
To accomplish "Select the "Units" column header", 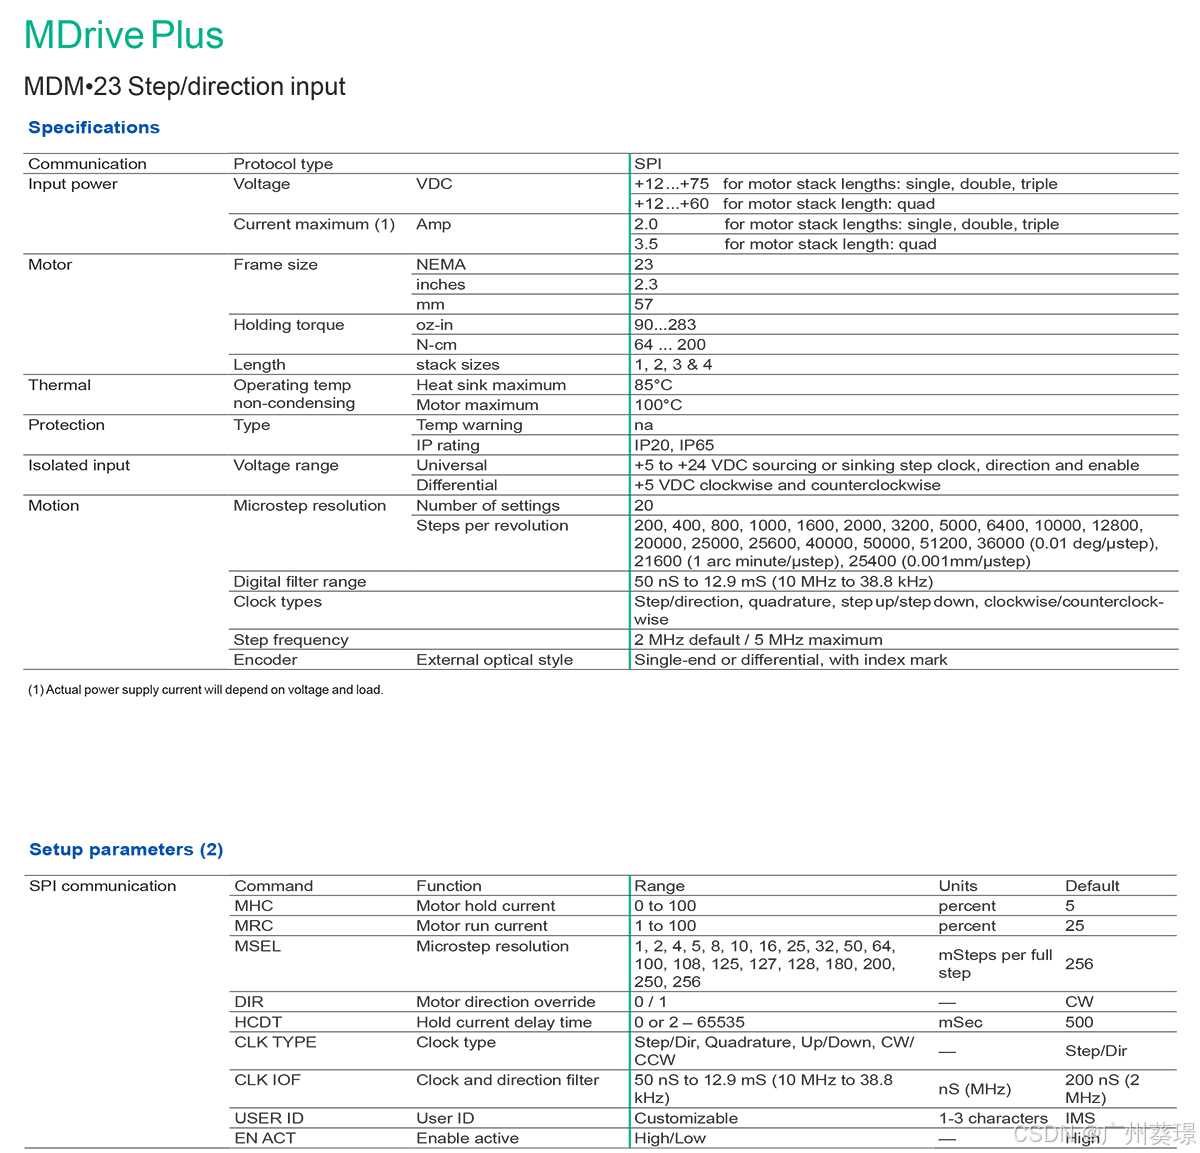I will (958, 886).
